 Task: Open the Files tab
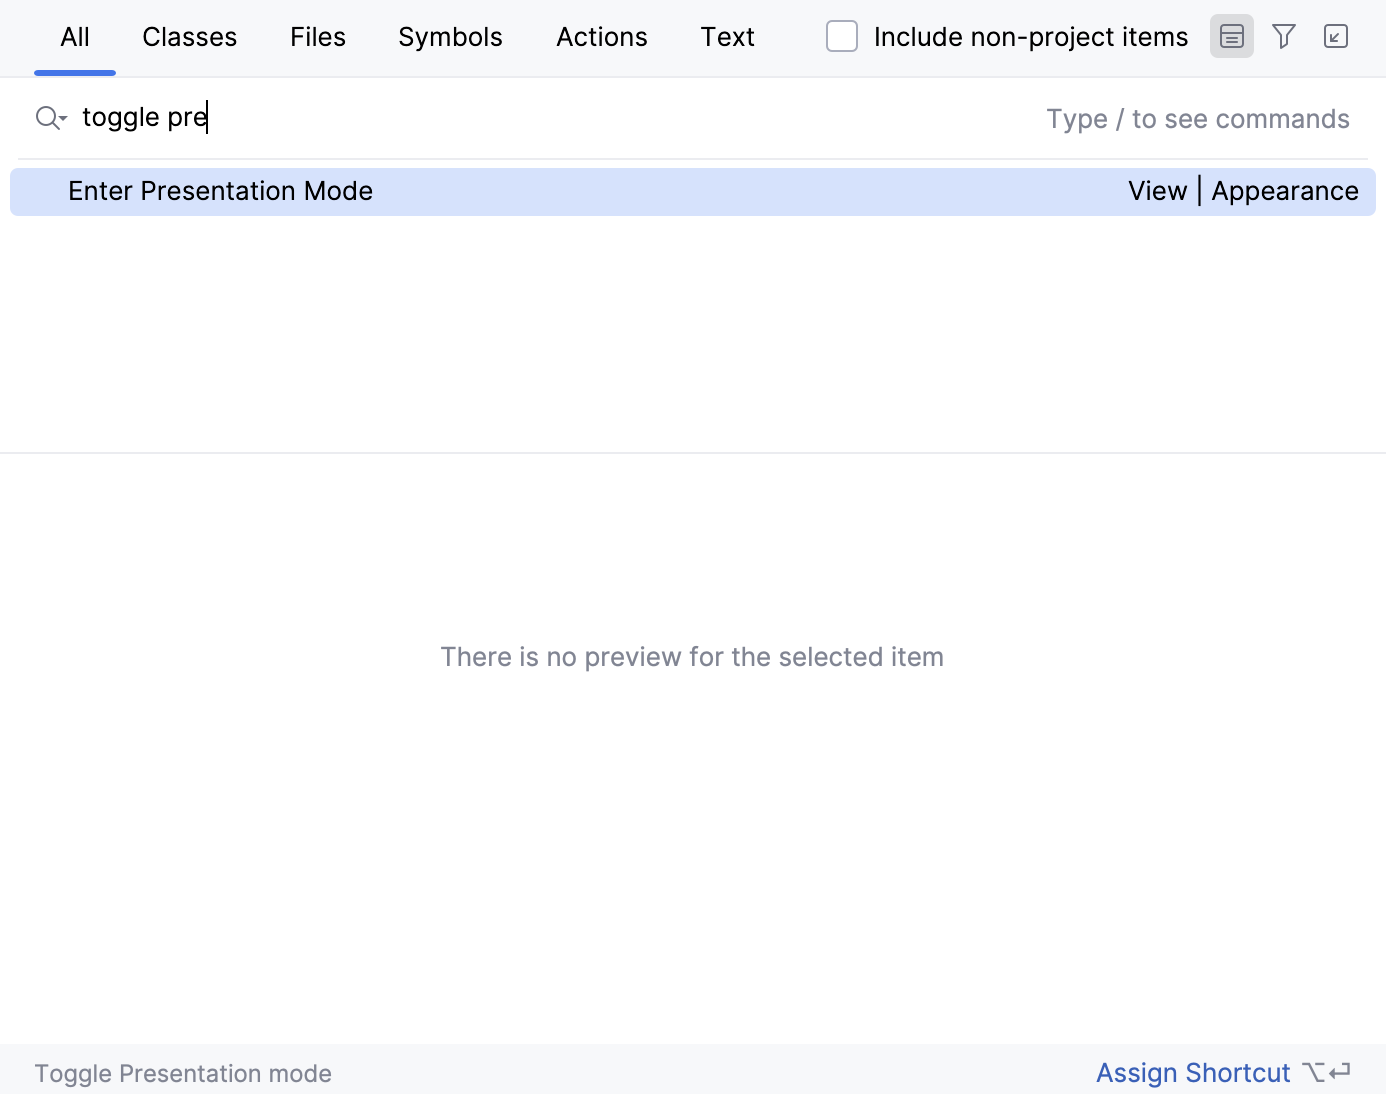point(317,36)
